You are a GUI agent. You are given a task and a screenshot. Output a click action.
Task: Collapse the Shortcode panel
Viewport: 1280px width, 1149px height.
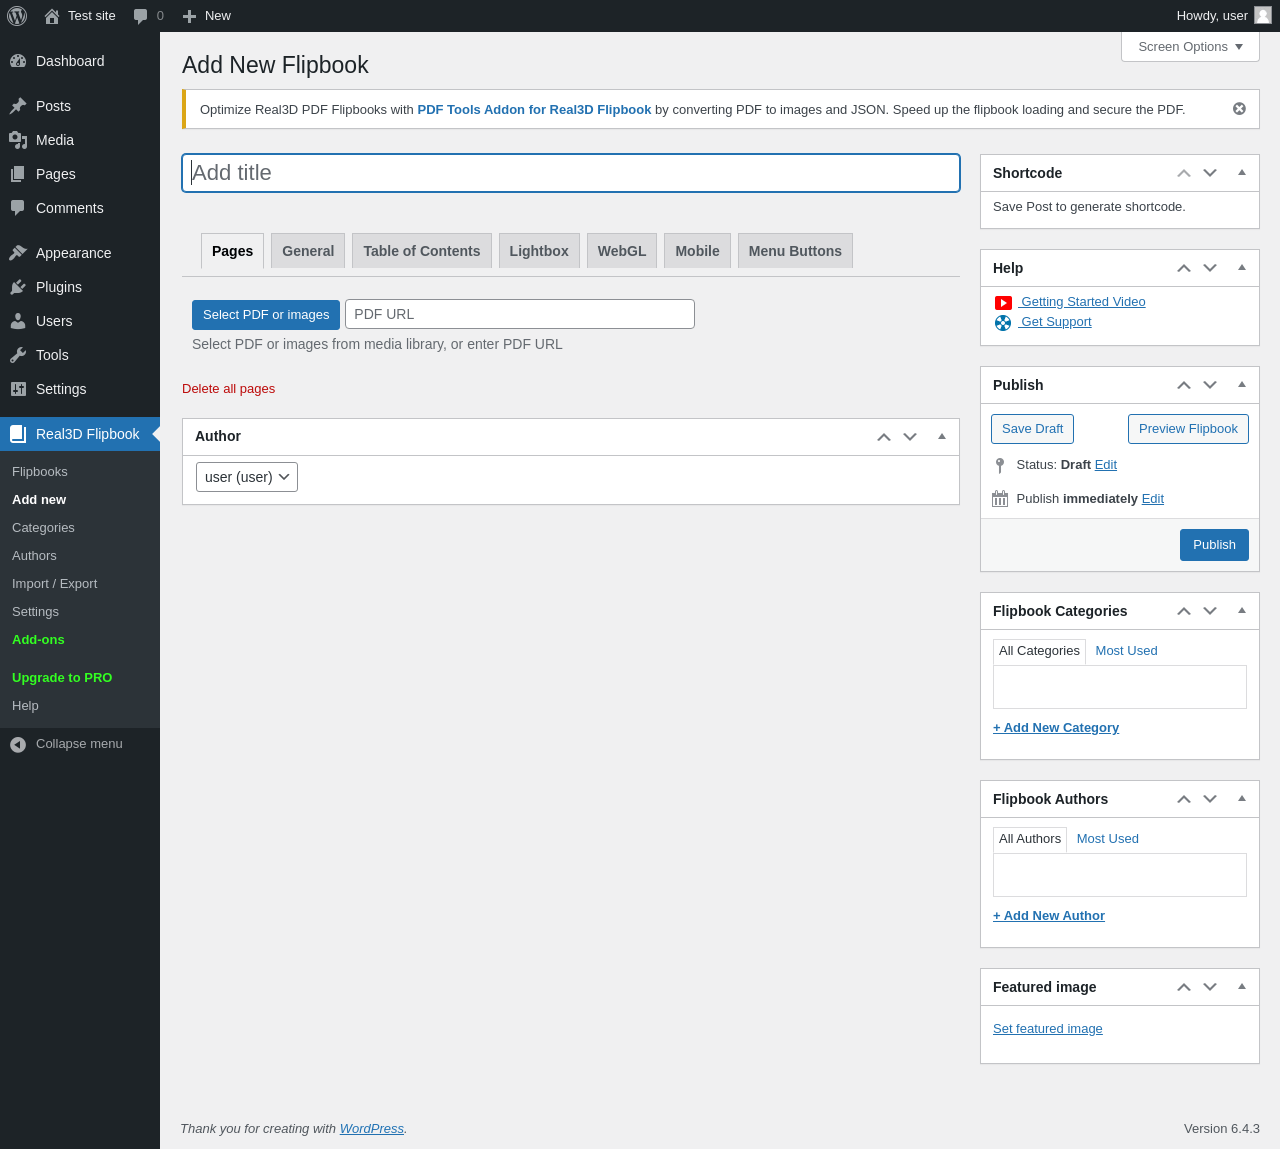1242,173
